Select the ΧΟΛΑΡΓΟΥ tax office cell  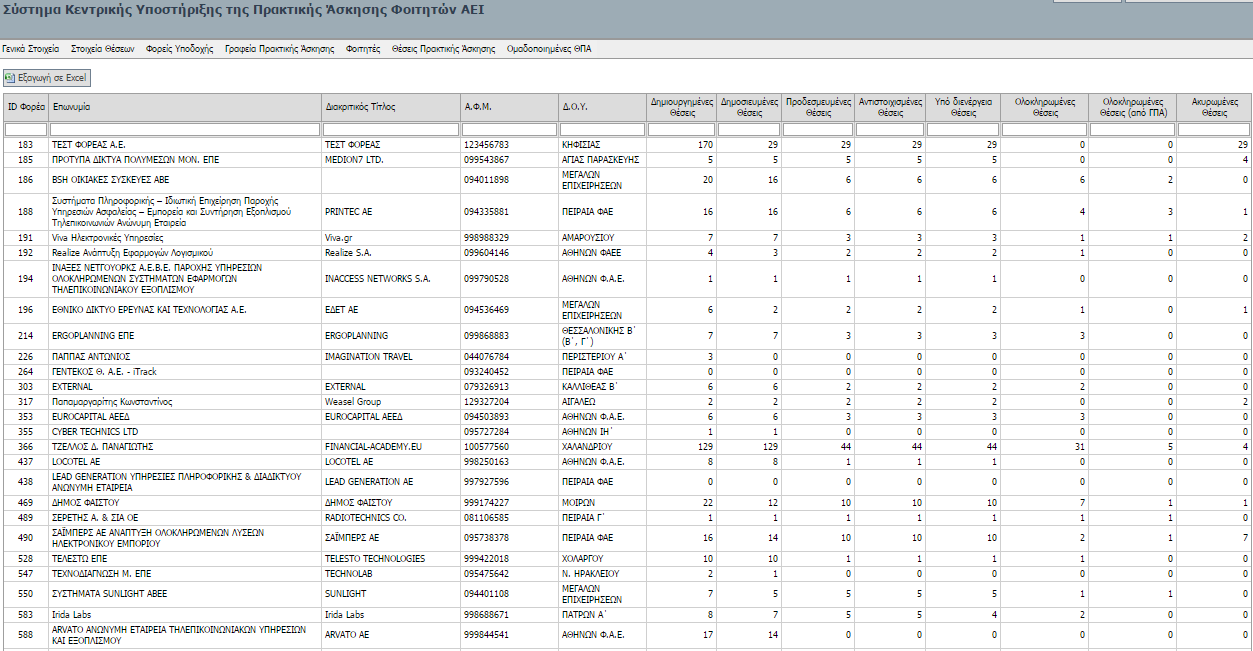[x=602, y=558]
